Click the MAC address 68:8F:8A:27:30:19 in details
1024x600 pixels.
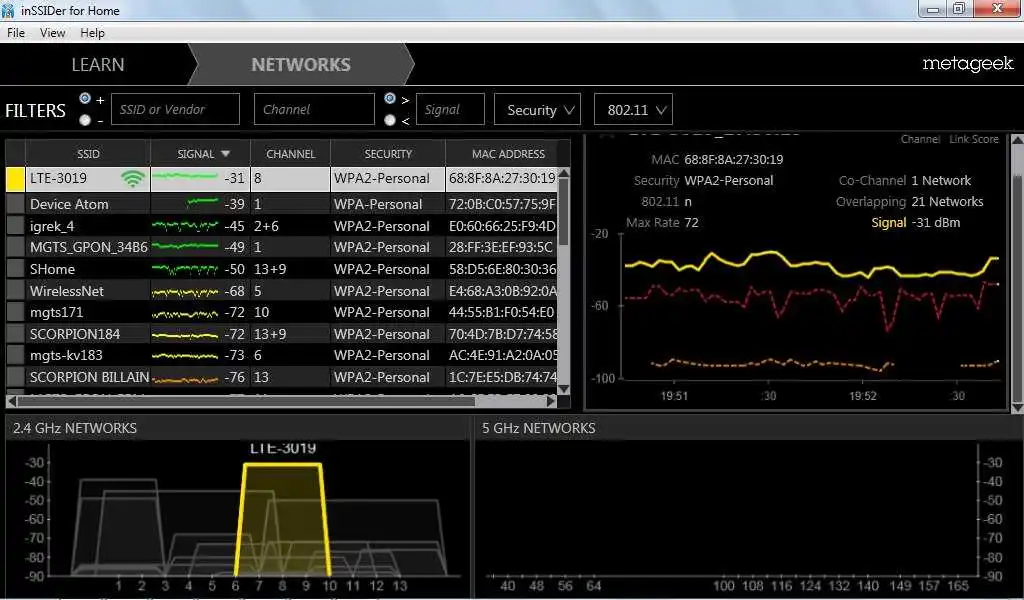[733, 159]
